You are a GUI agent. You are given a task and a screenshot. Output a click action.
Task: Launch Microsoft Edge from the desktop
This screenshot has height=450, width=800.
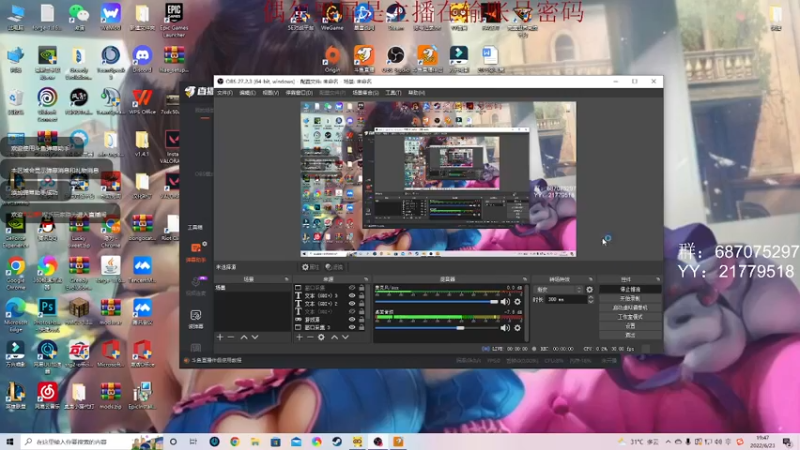click(16, 315)
